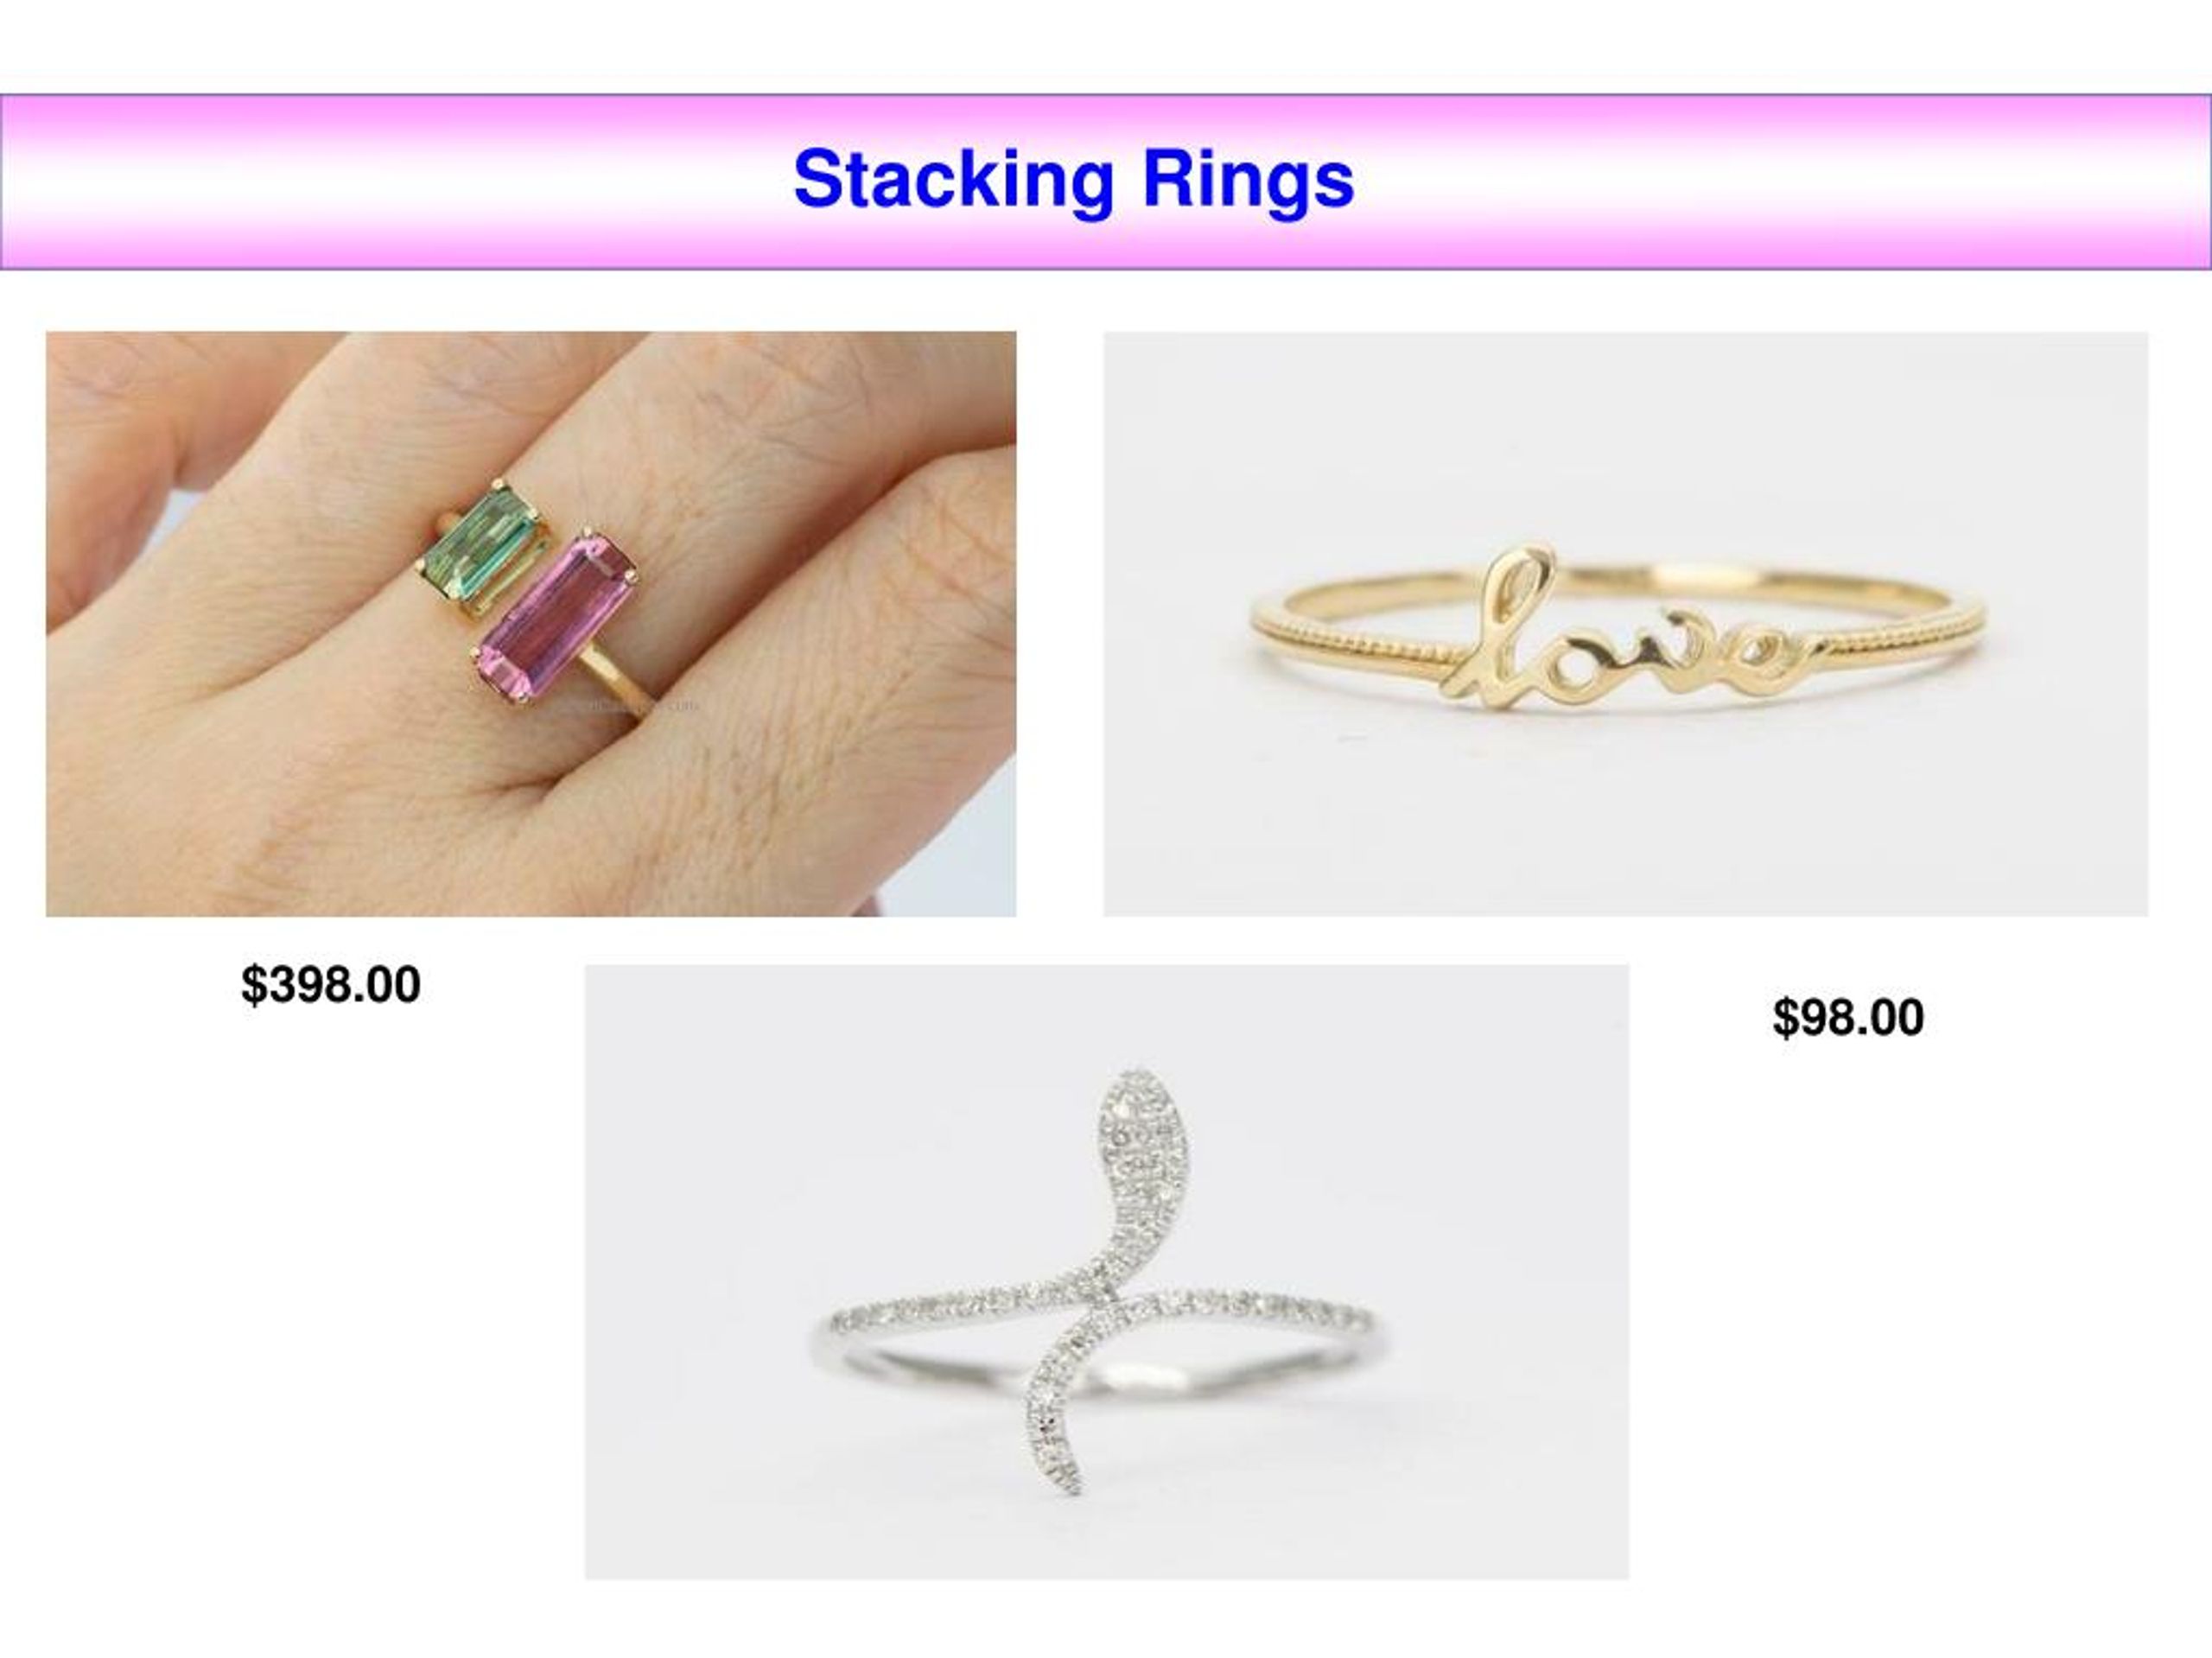Click the word "Stacking" in the title
The width and height of the screenshot is (2212, 1658).
point(952,181)
